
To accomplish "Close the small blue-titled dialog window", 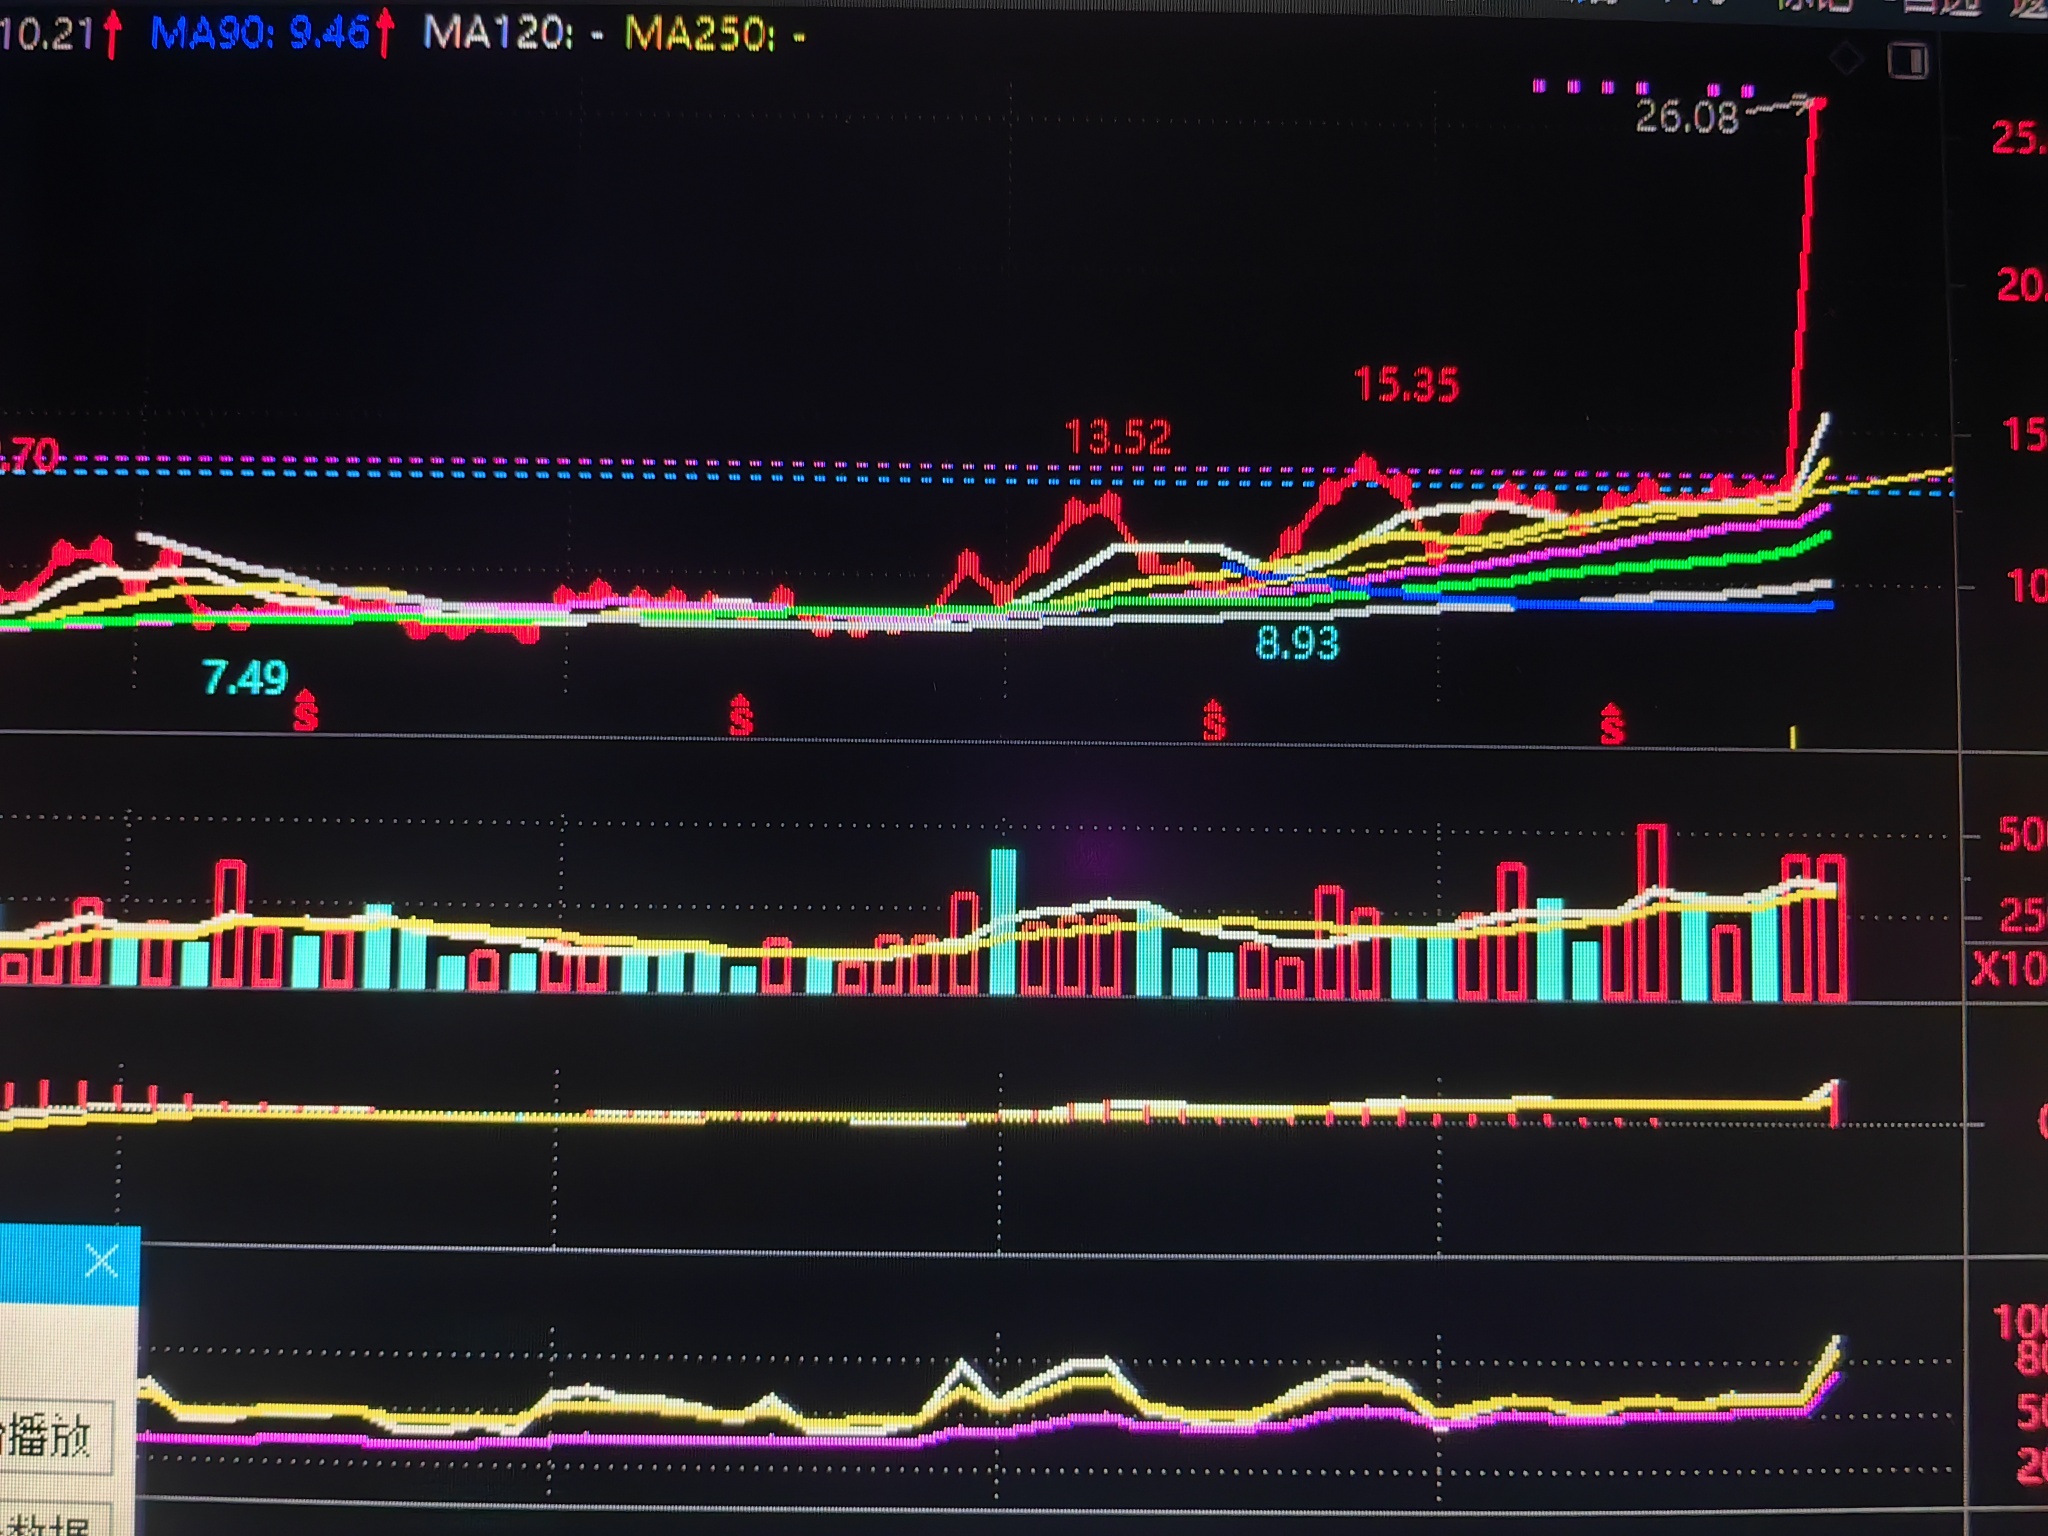I will pyautogui.click(x=101, y=1261).
